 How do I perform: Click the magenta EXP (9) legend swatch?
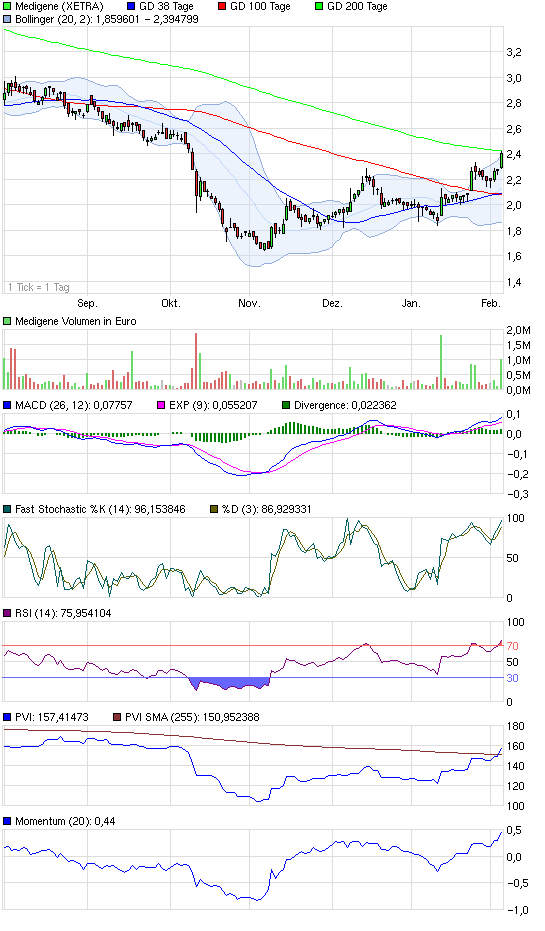coord(161,405)
